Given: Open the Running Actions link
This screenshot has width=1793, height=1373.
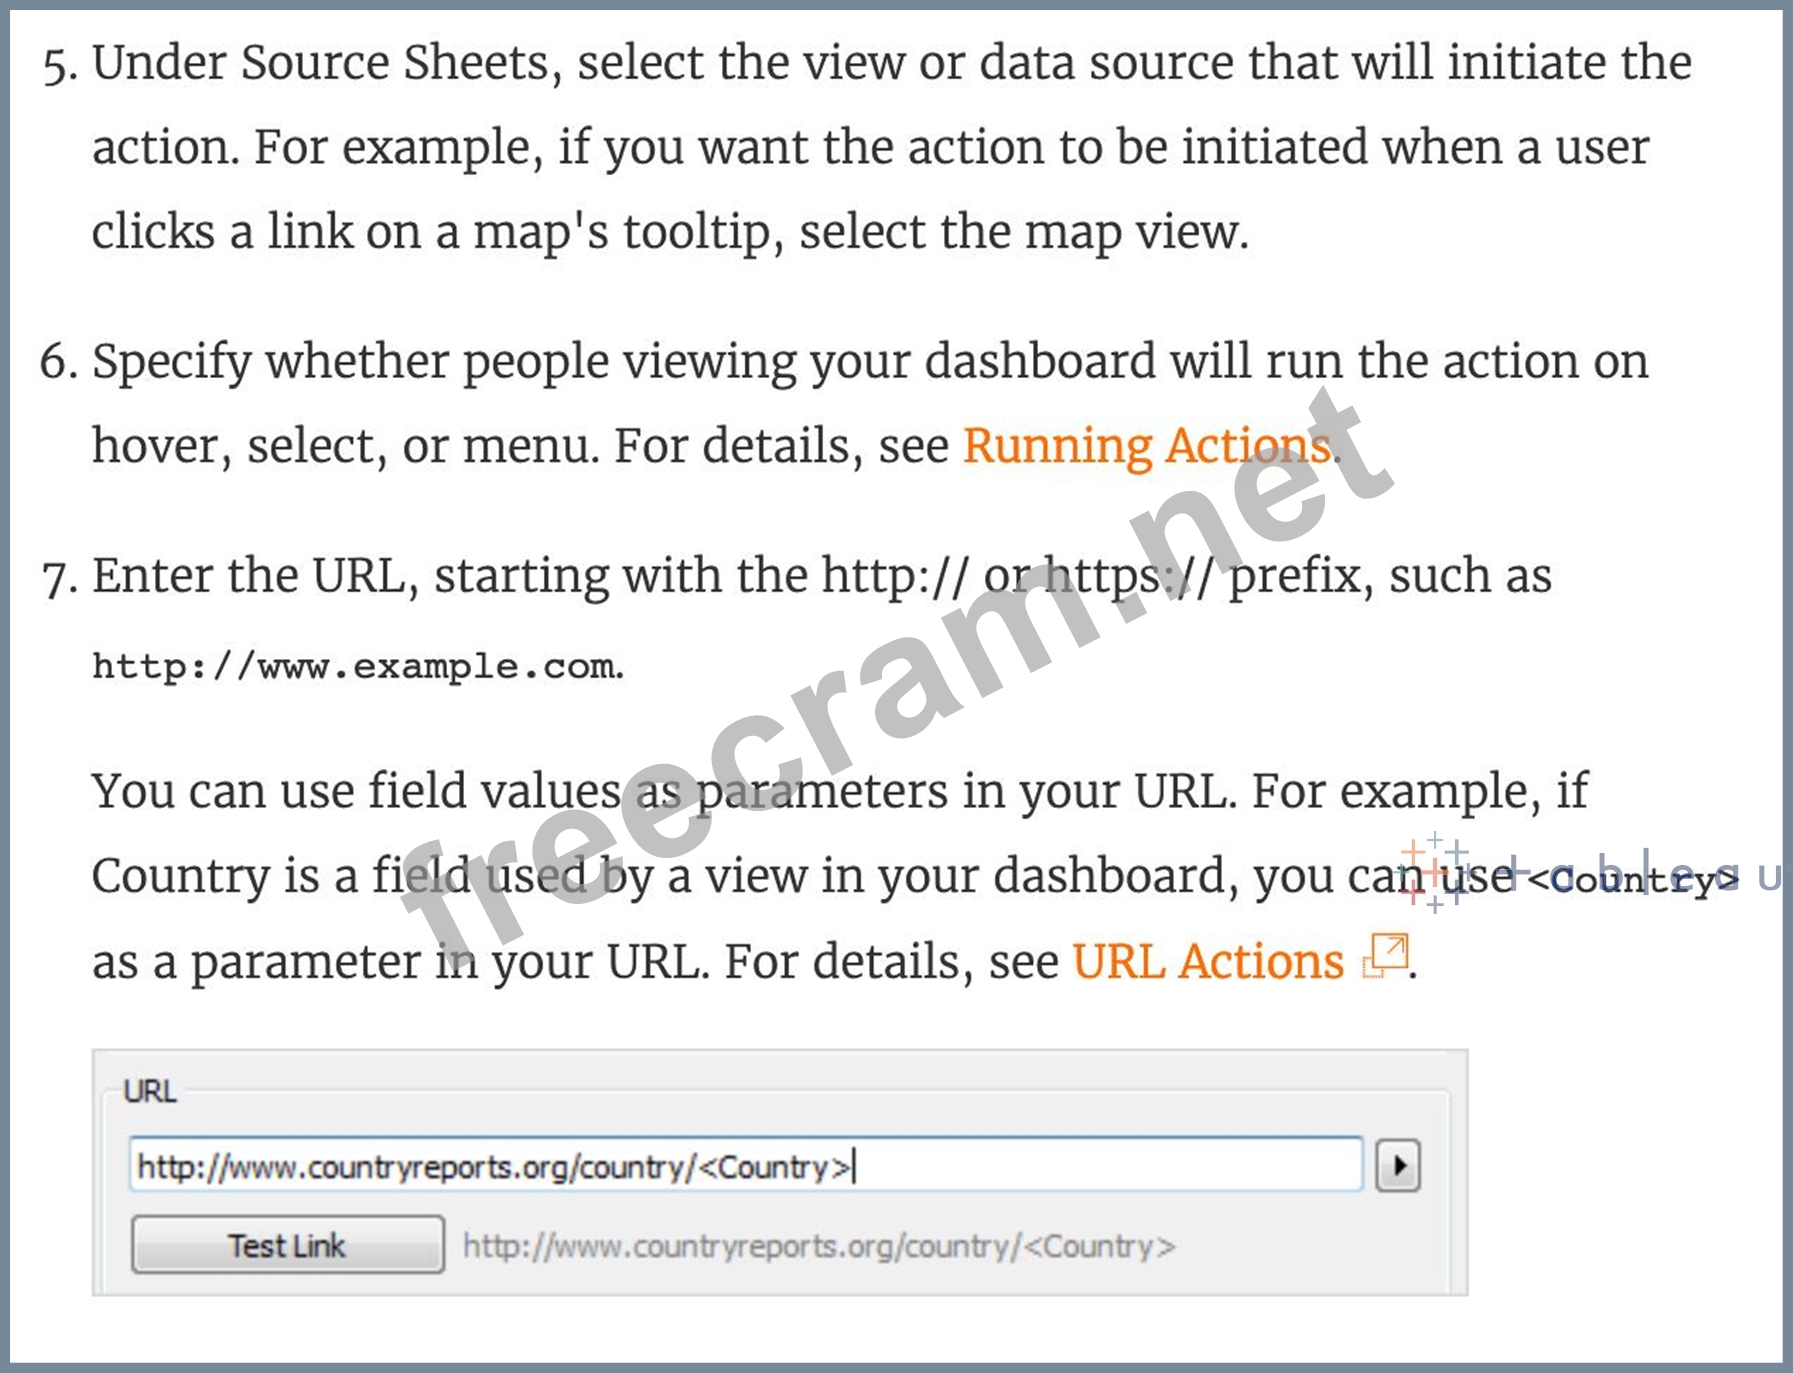Looking at the screenshot, I should 1146,446.
